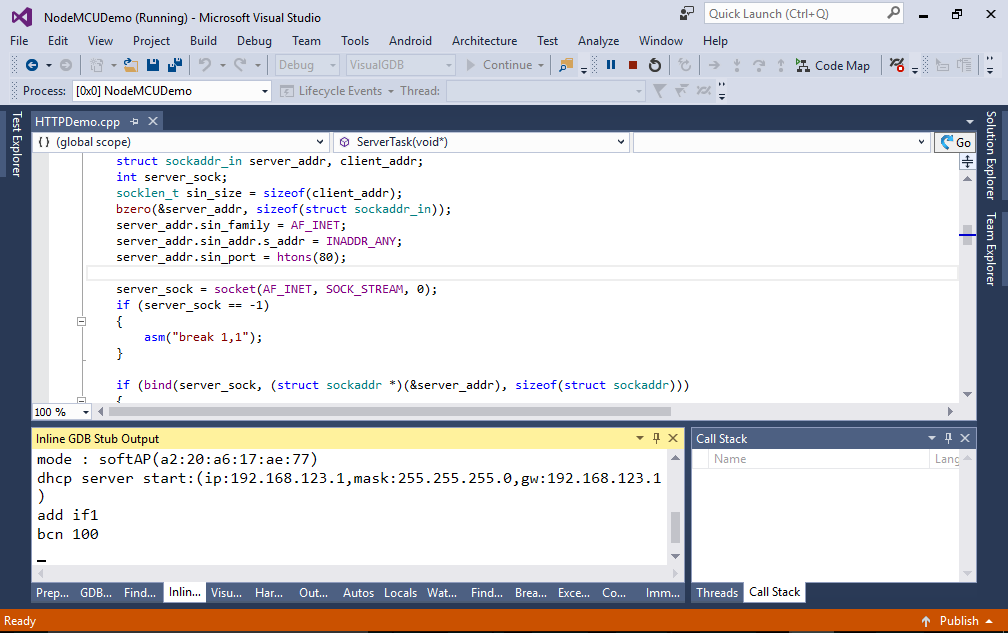Click the editor horizontal scrollbar thumb
Screen dimensions: 1008x633
click(388, 411)
